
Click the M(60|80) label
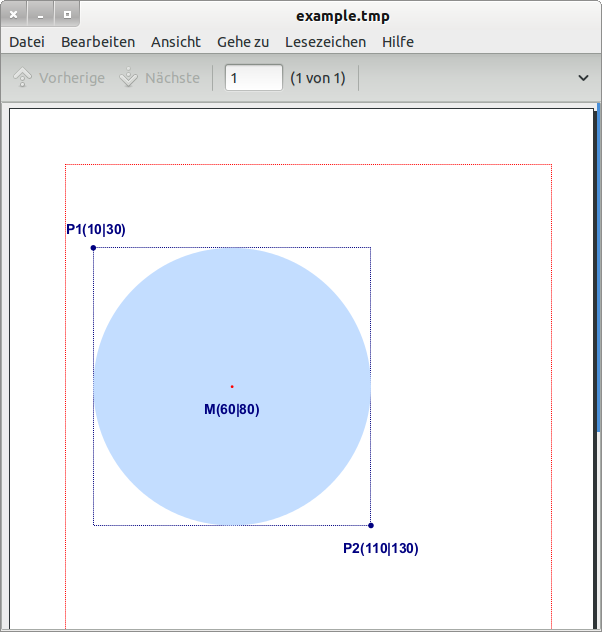(x=232, y=409)
